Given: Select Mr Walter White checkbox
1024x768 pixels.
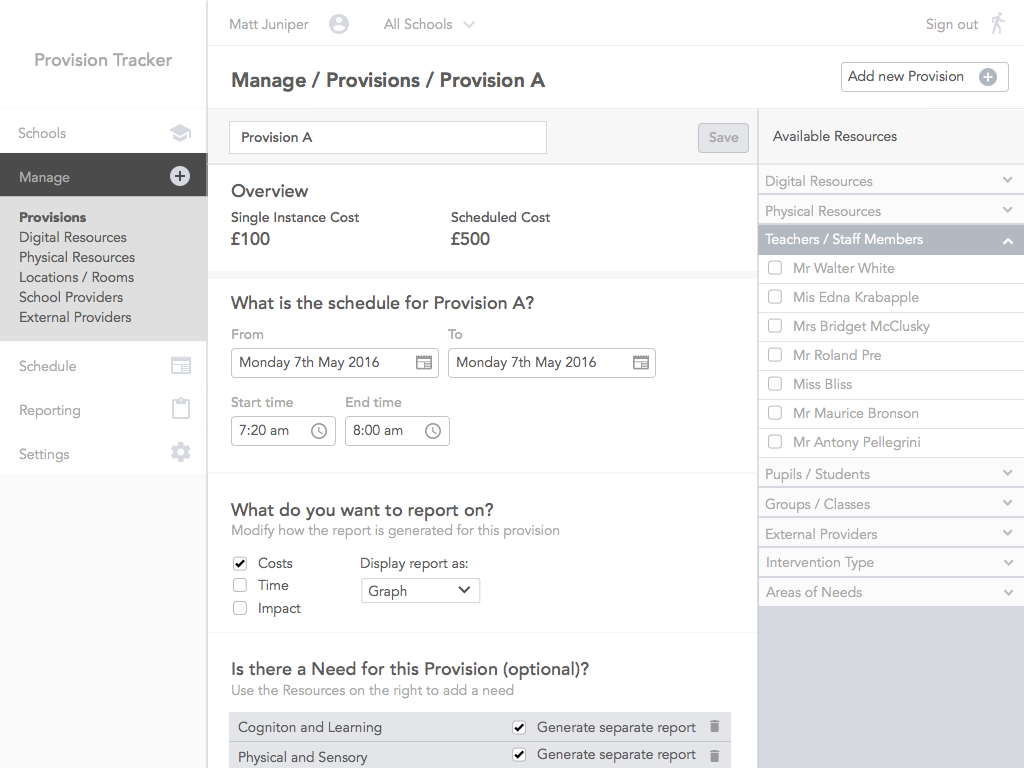Looking at the screenshot, I should 775,268.
